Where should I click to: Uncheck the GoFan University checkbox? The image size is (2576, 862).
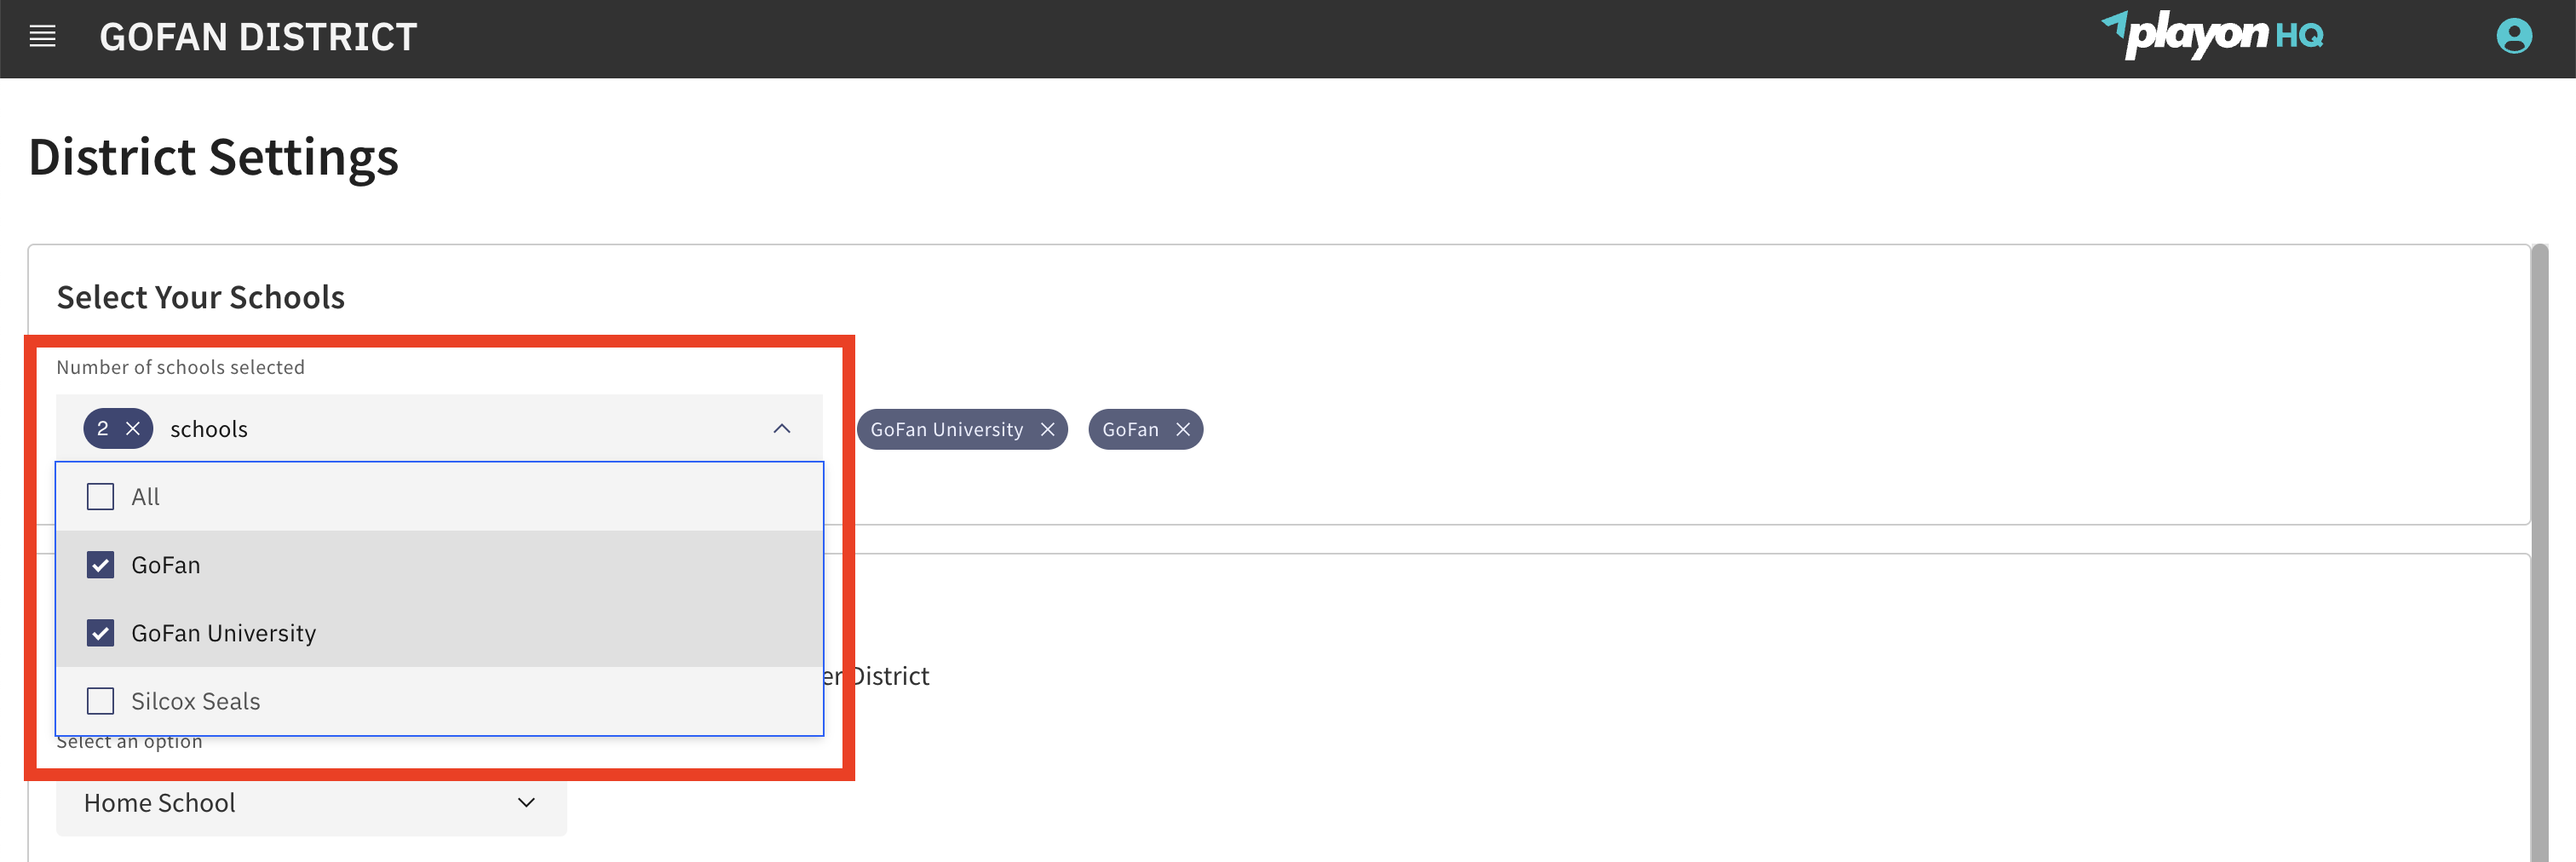[x=101, y=633]
